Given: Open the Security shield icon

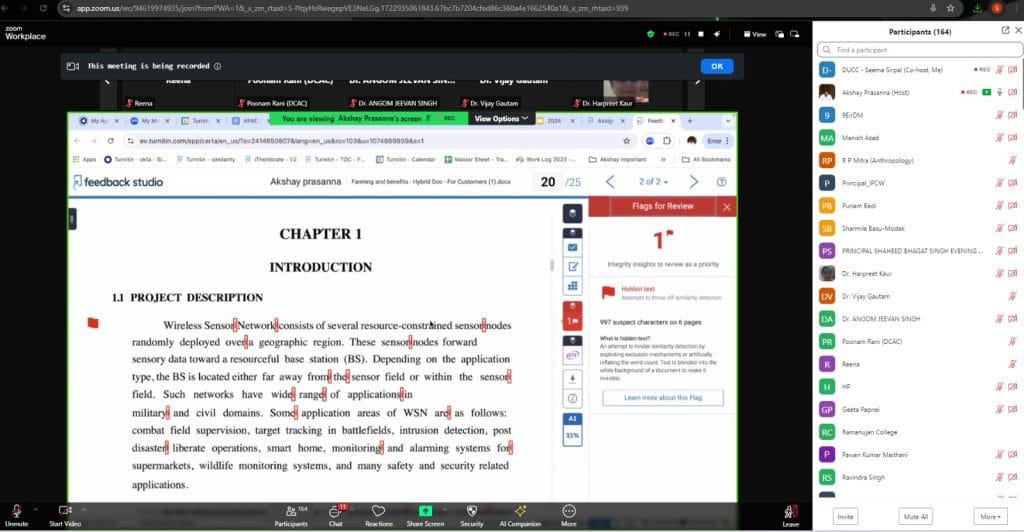Looking at the screenshot, I should (x=471, y=511).
